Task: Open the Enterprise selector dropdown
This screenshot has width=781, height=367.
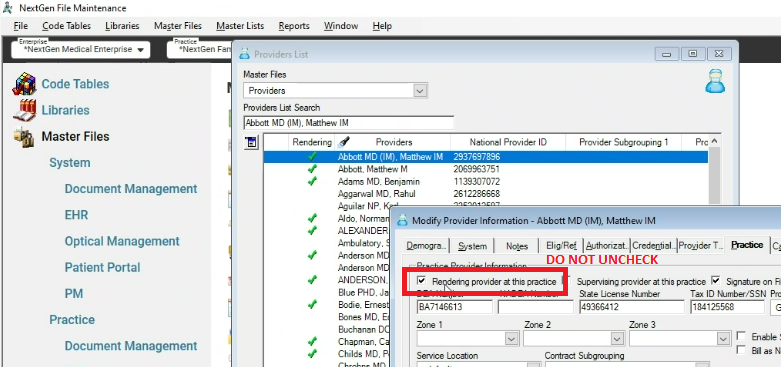Action: [141, 50]
